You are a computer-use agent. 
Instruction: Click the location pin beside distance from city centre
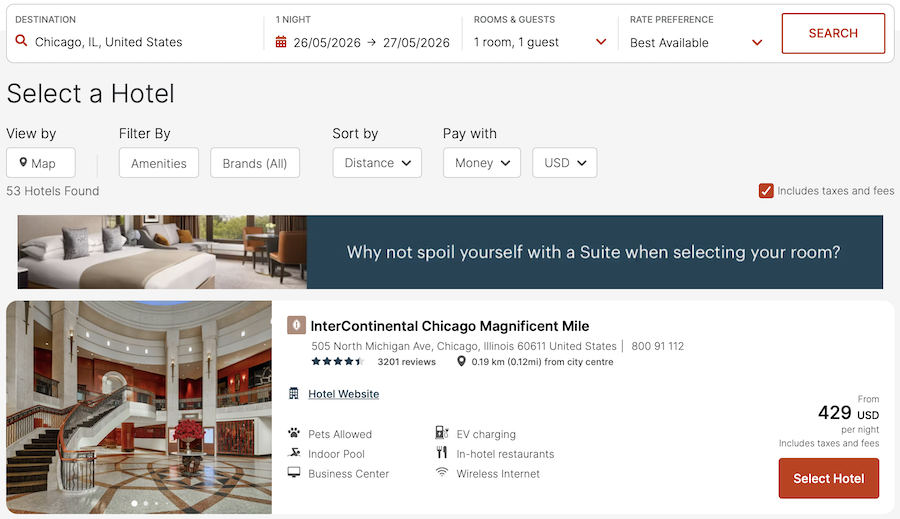click(x=461, y=362)
